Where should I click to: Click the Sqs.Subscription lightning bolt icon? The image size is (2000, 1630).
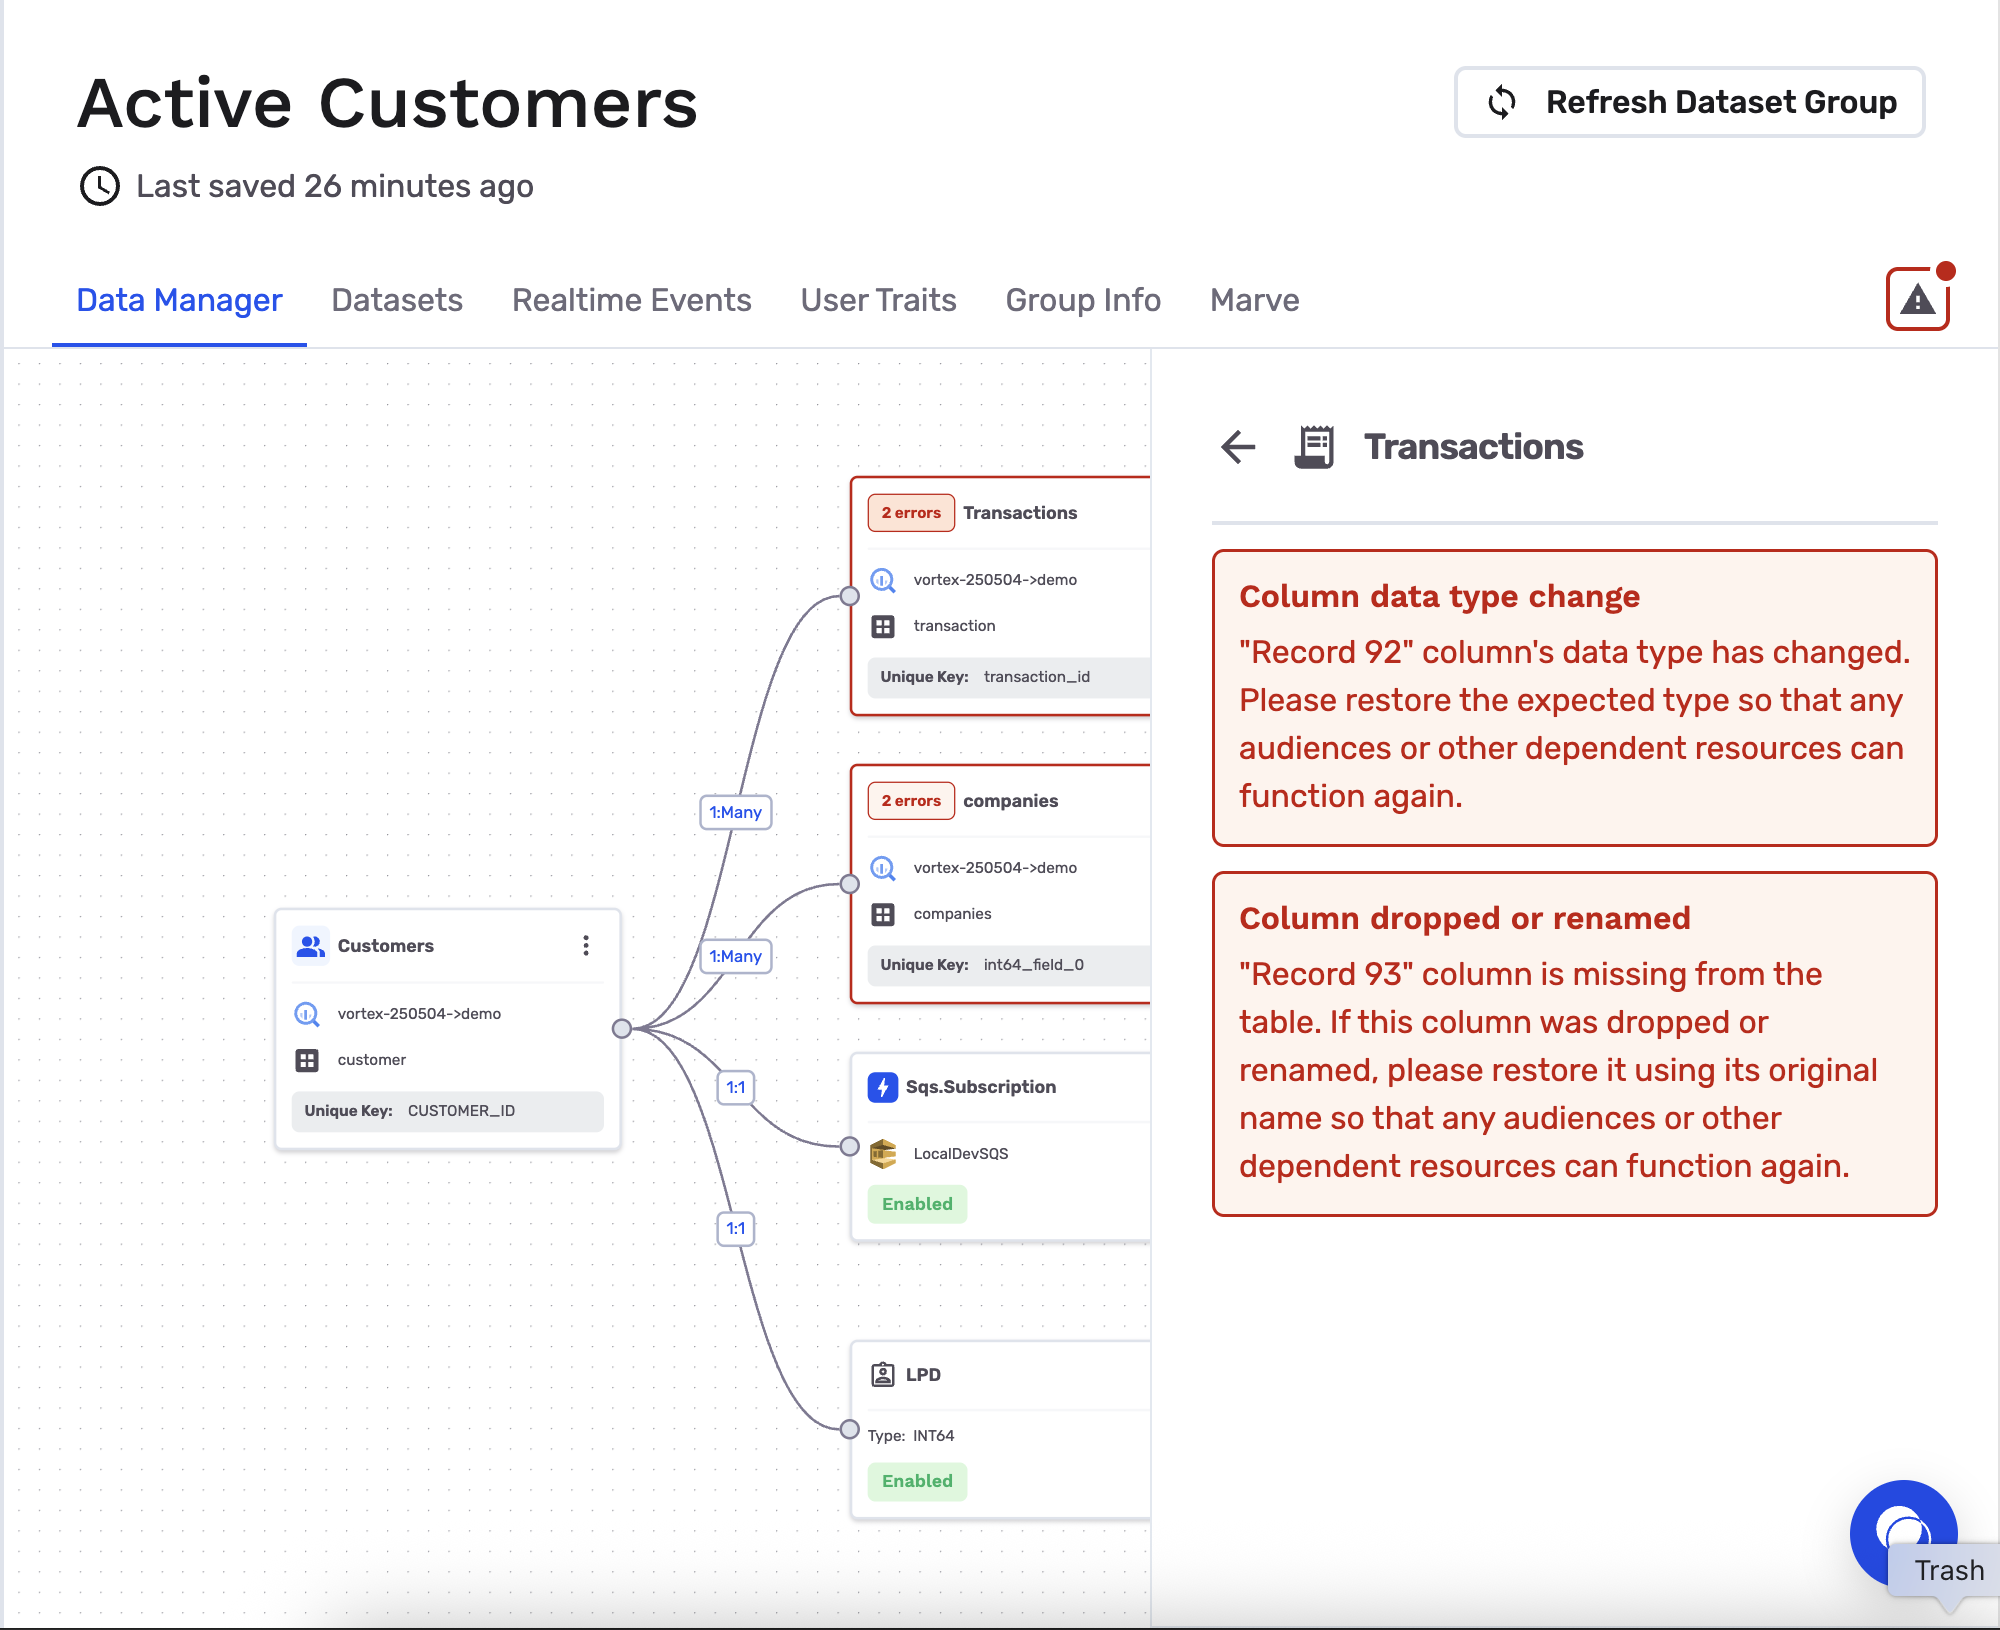tap(882, 1087)
